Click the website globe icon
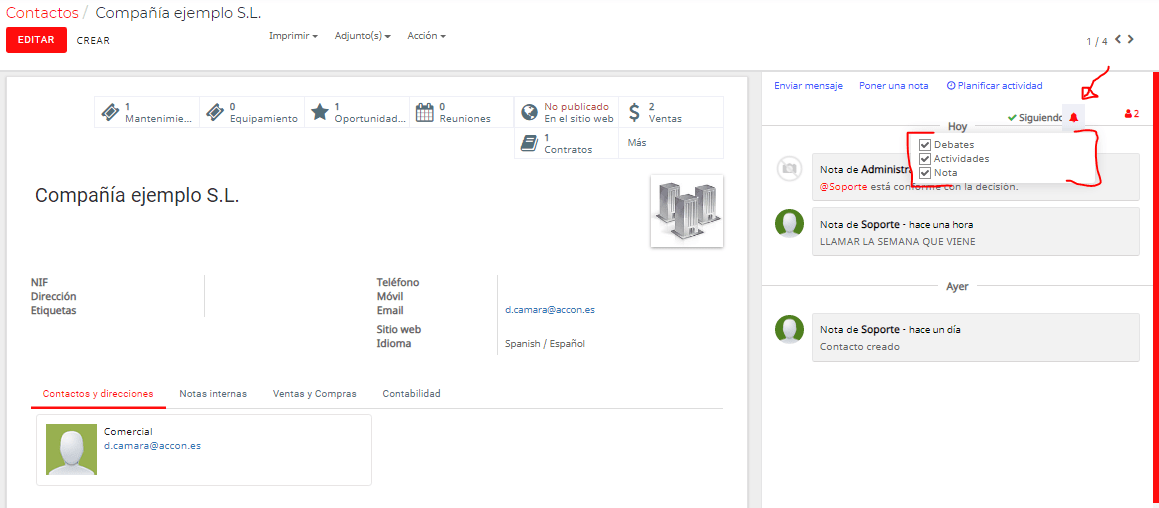Image resolution: width=1159 pixels, height=508 pixels. pos(528,112)
